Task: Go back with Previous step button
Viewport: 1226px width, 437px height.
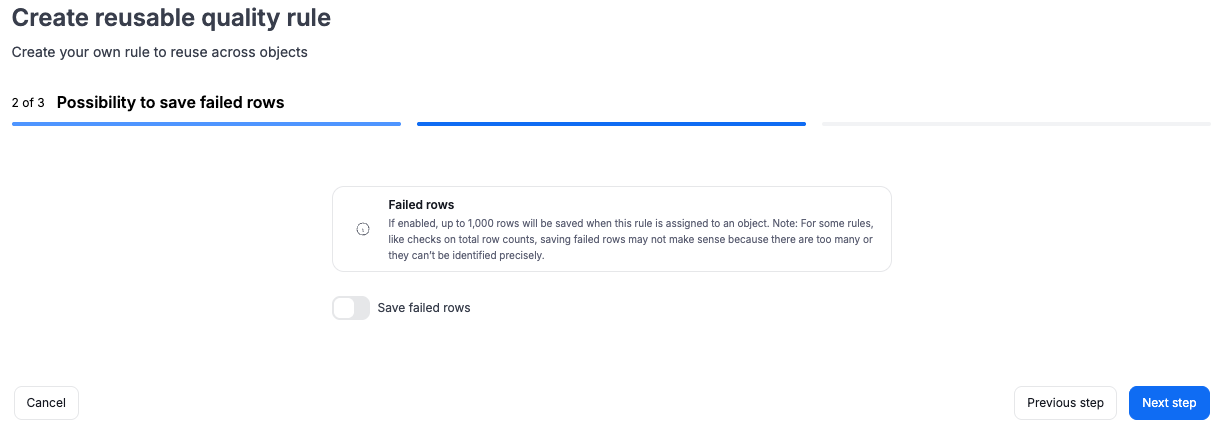Action: [x=1065, y=403]
